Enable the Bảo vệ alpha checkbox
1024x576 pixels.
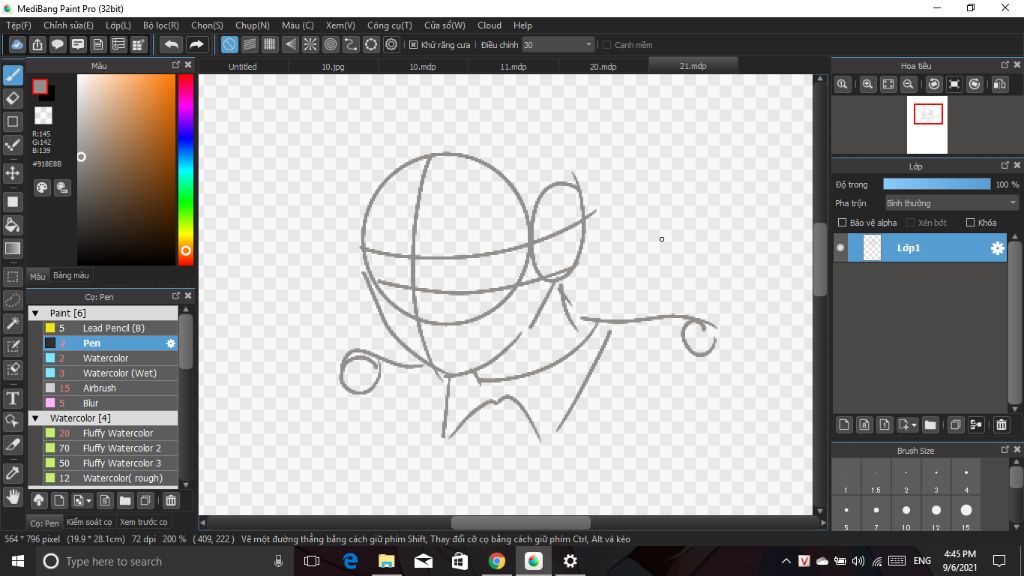[842, 223]
